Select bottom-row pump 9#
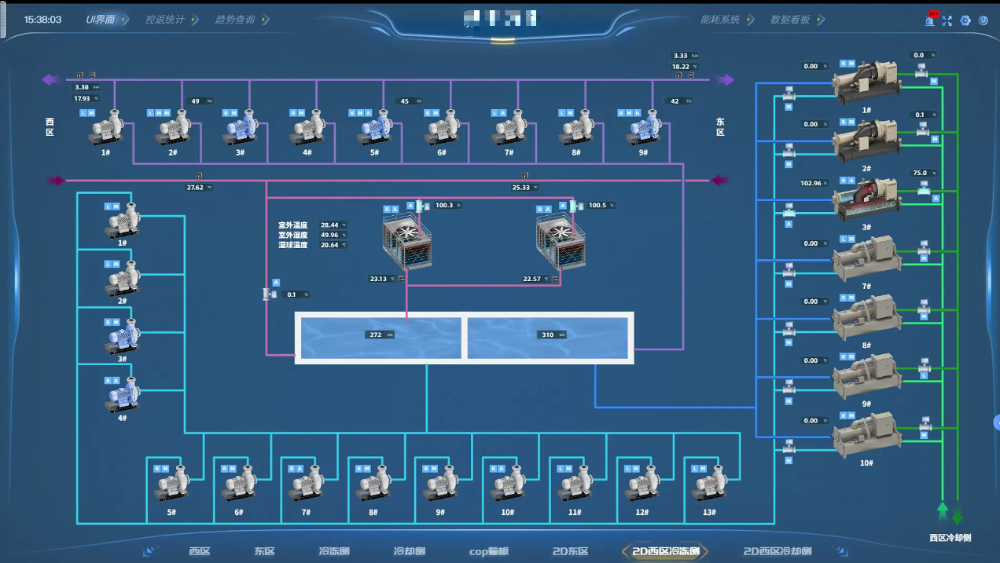This screenshot has width=1000, height=563. coord(441,485)
